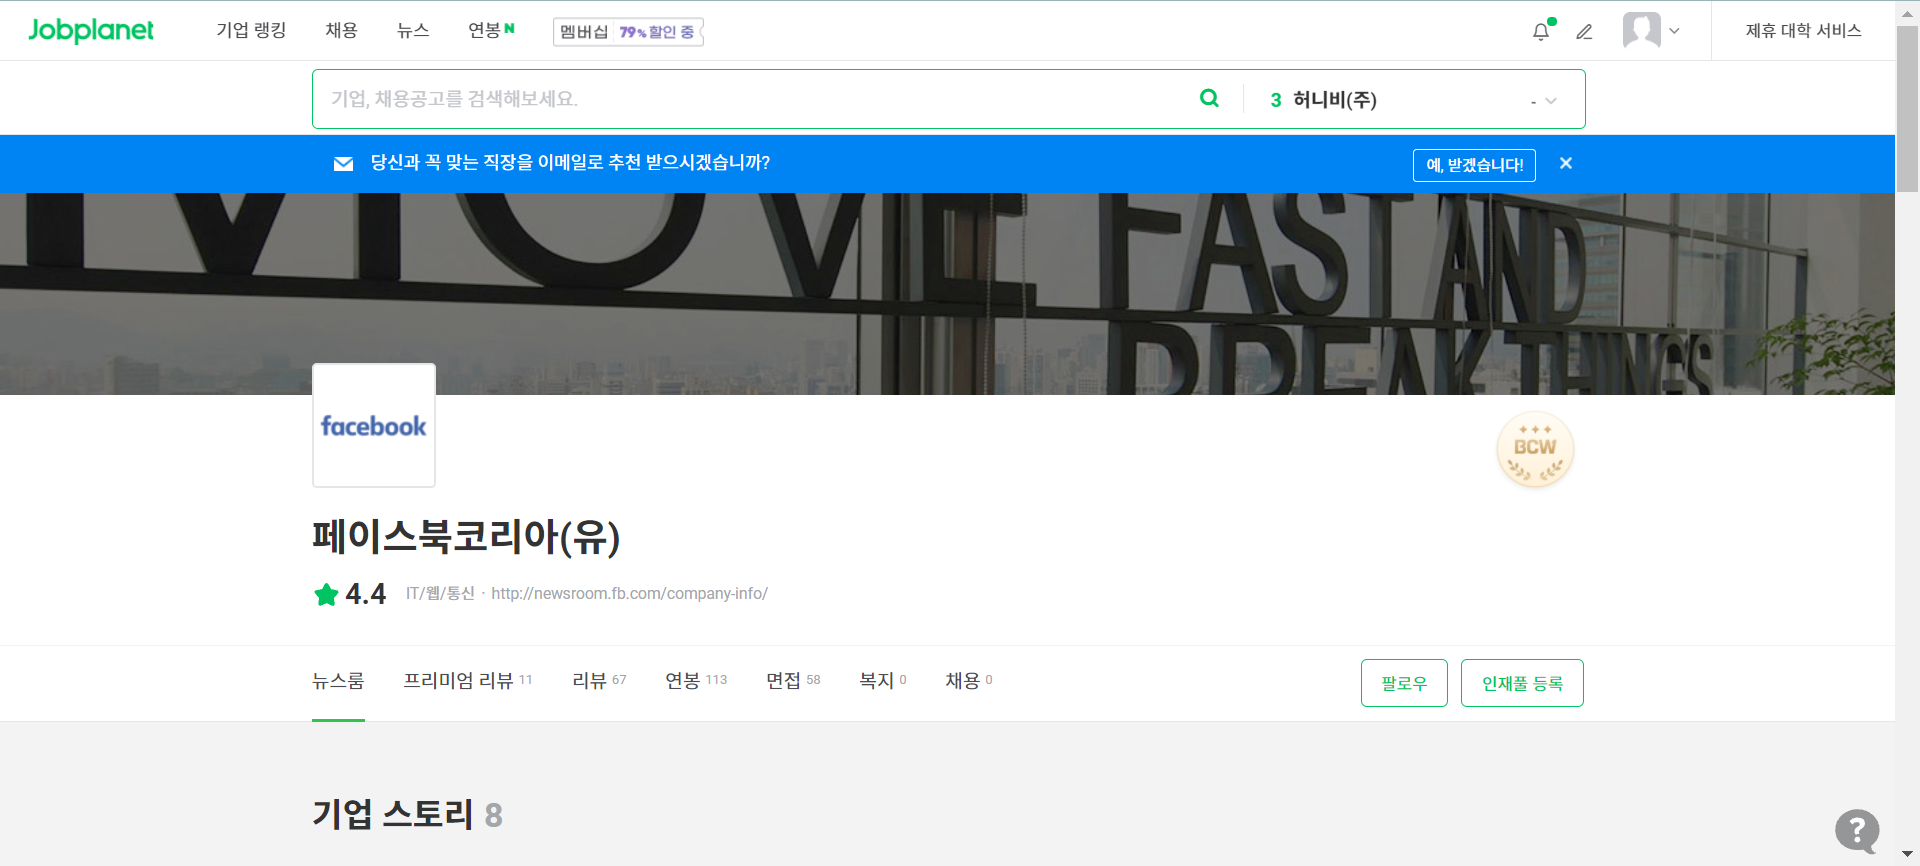
Task: Click the facebook company logo thumbnail
Action: coord(374,426)
